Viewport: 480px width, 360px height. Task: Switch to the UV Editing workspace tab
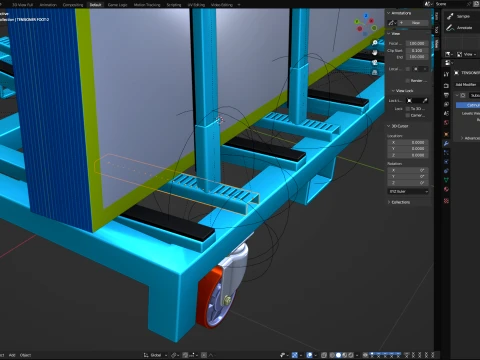pyautogui.click(x=196, y=5)
